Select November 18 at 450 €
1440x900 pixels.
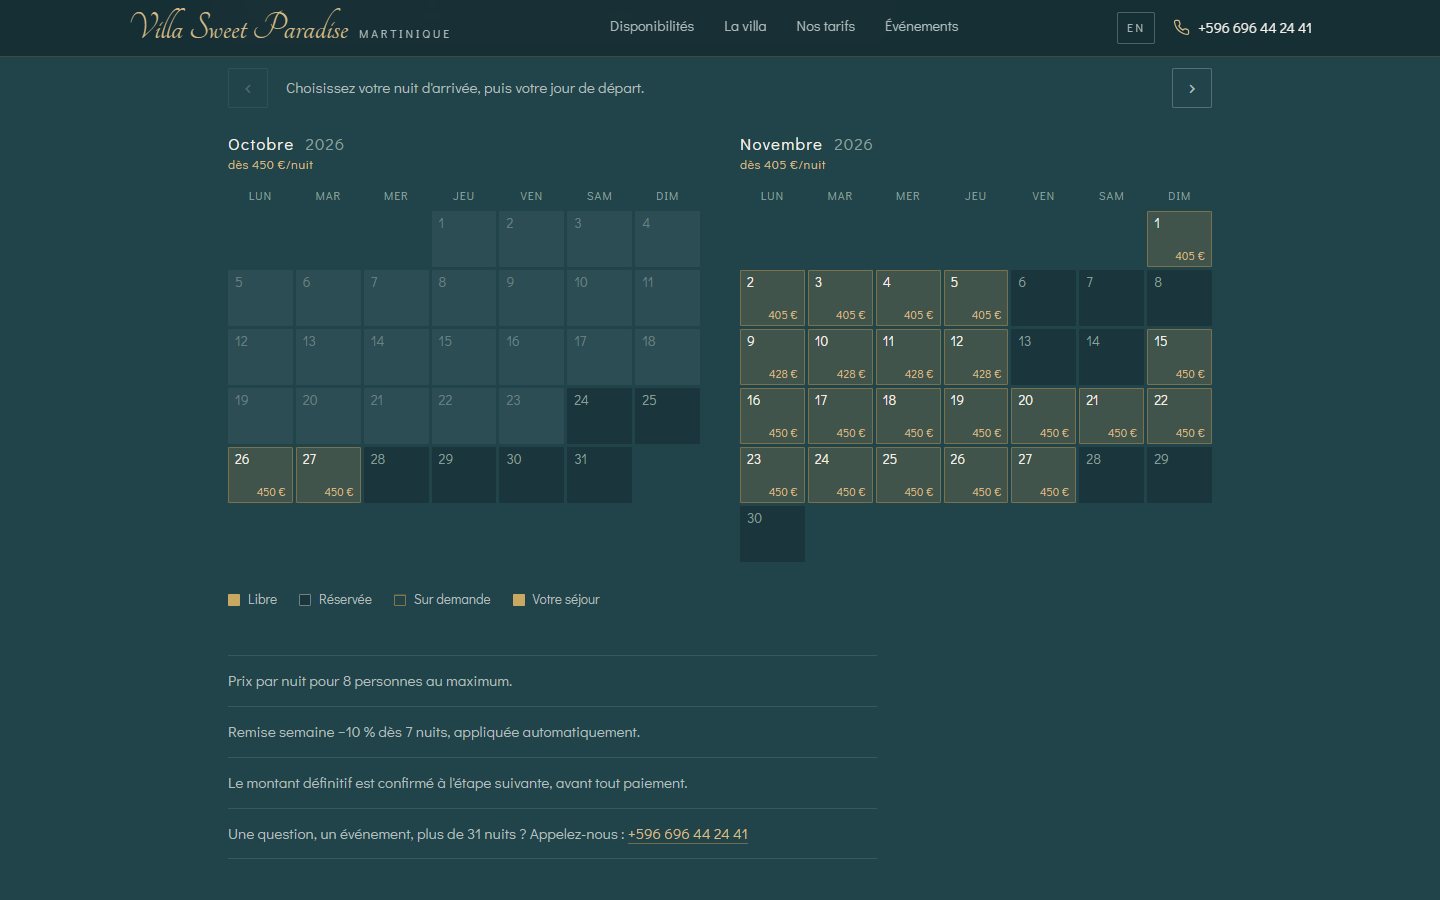(908, 416)
